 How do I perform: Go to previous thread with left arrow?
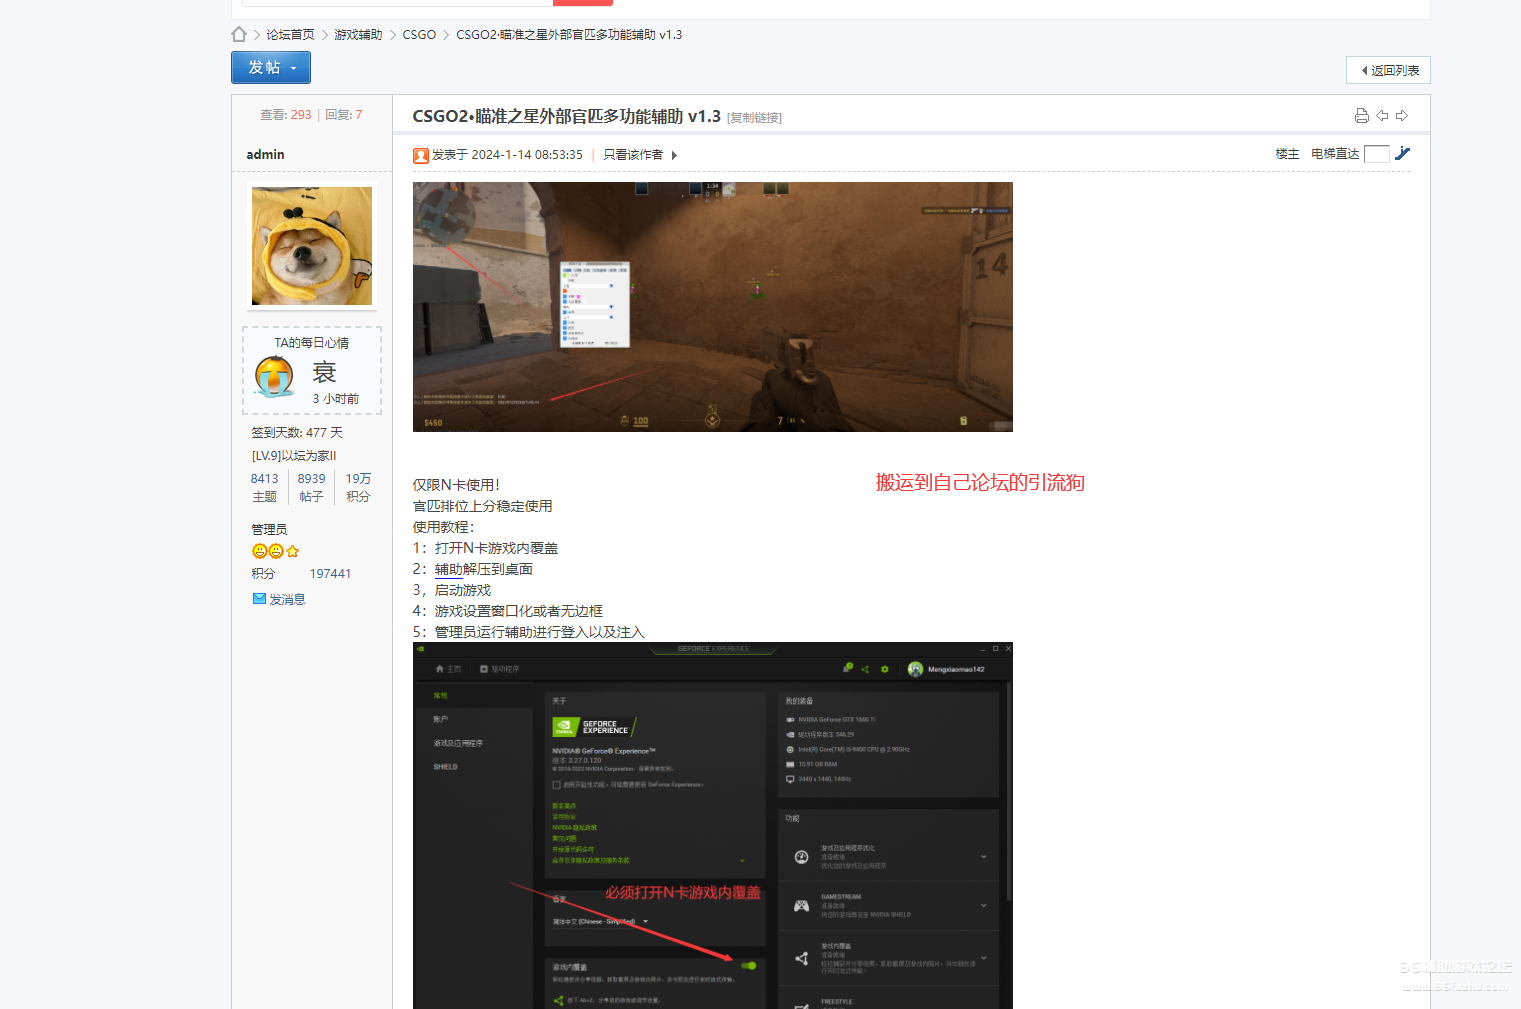(1382, 116)
